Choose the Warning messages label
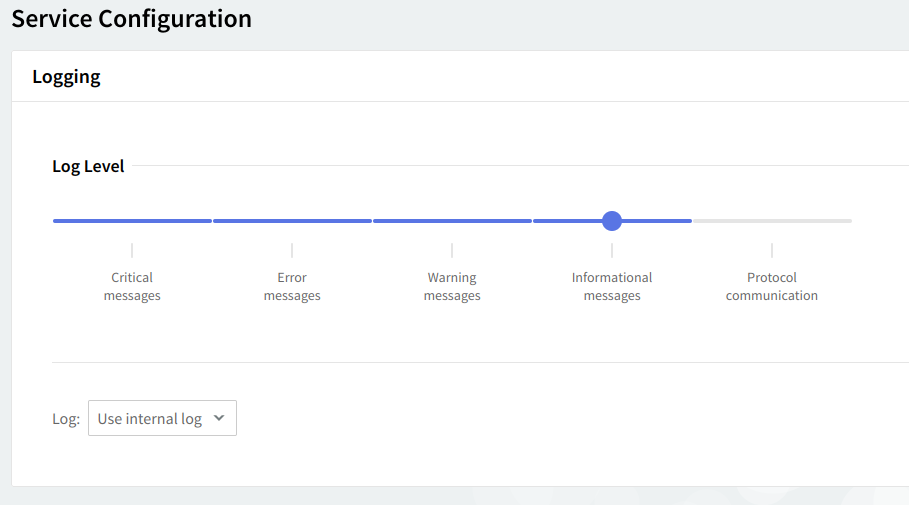909x505 pixels. tap(452, 287)
